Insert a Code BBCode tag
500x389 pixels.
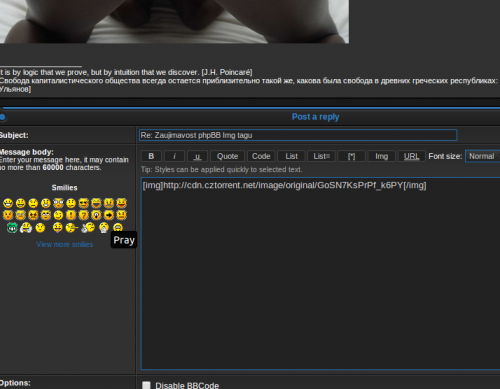[261, 156]
